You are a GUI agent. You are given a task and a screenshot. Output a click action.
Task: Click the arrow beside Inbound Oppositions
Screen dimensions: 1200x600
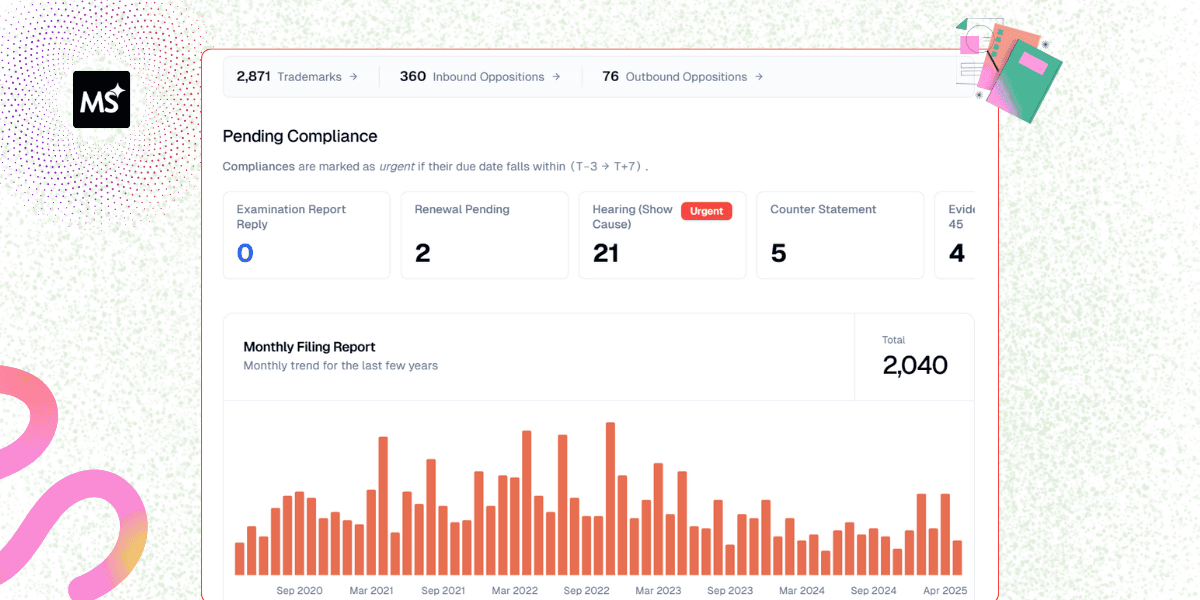point(556,77)
